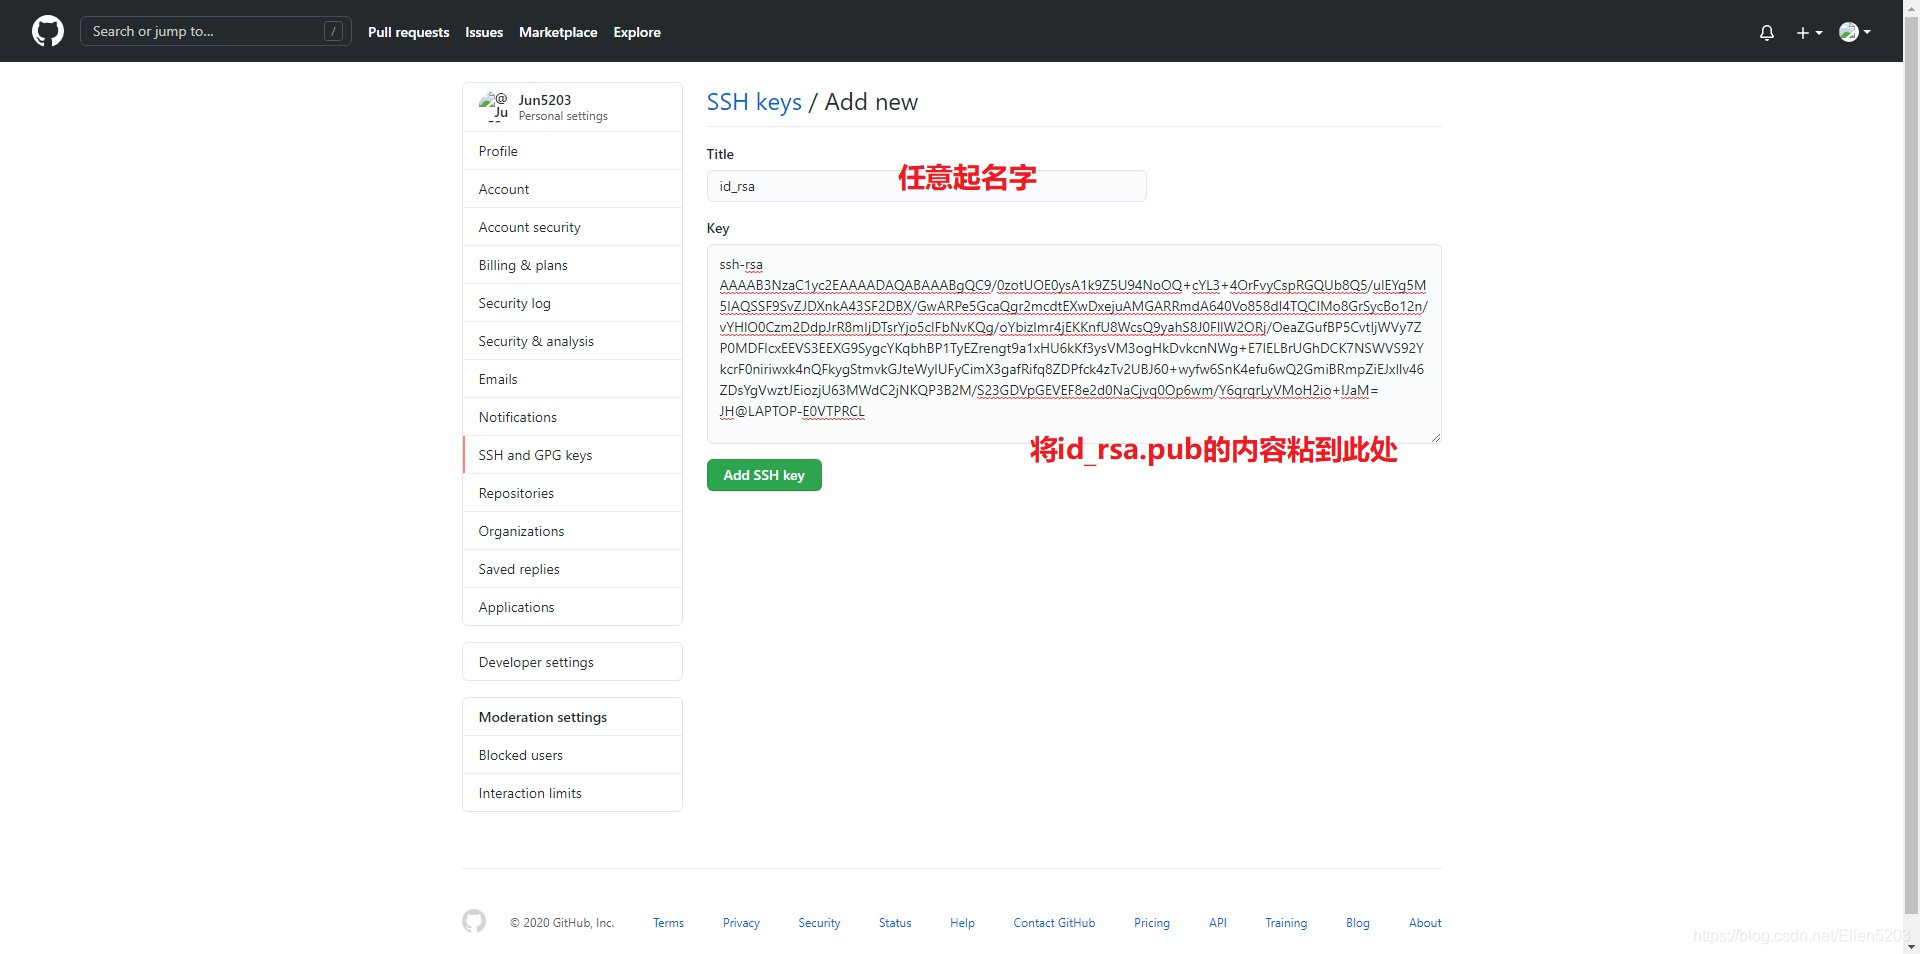Open Saved replies settings
1920x954 pixels.
click(572, 569)
